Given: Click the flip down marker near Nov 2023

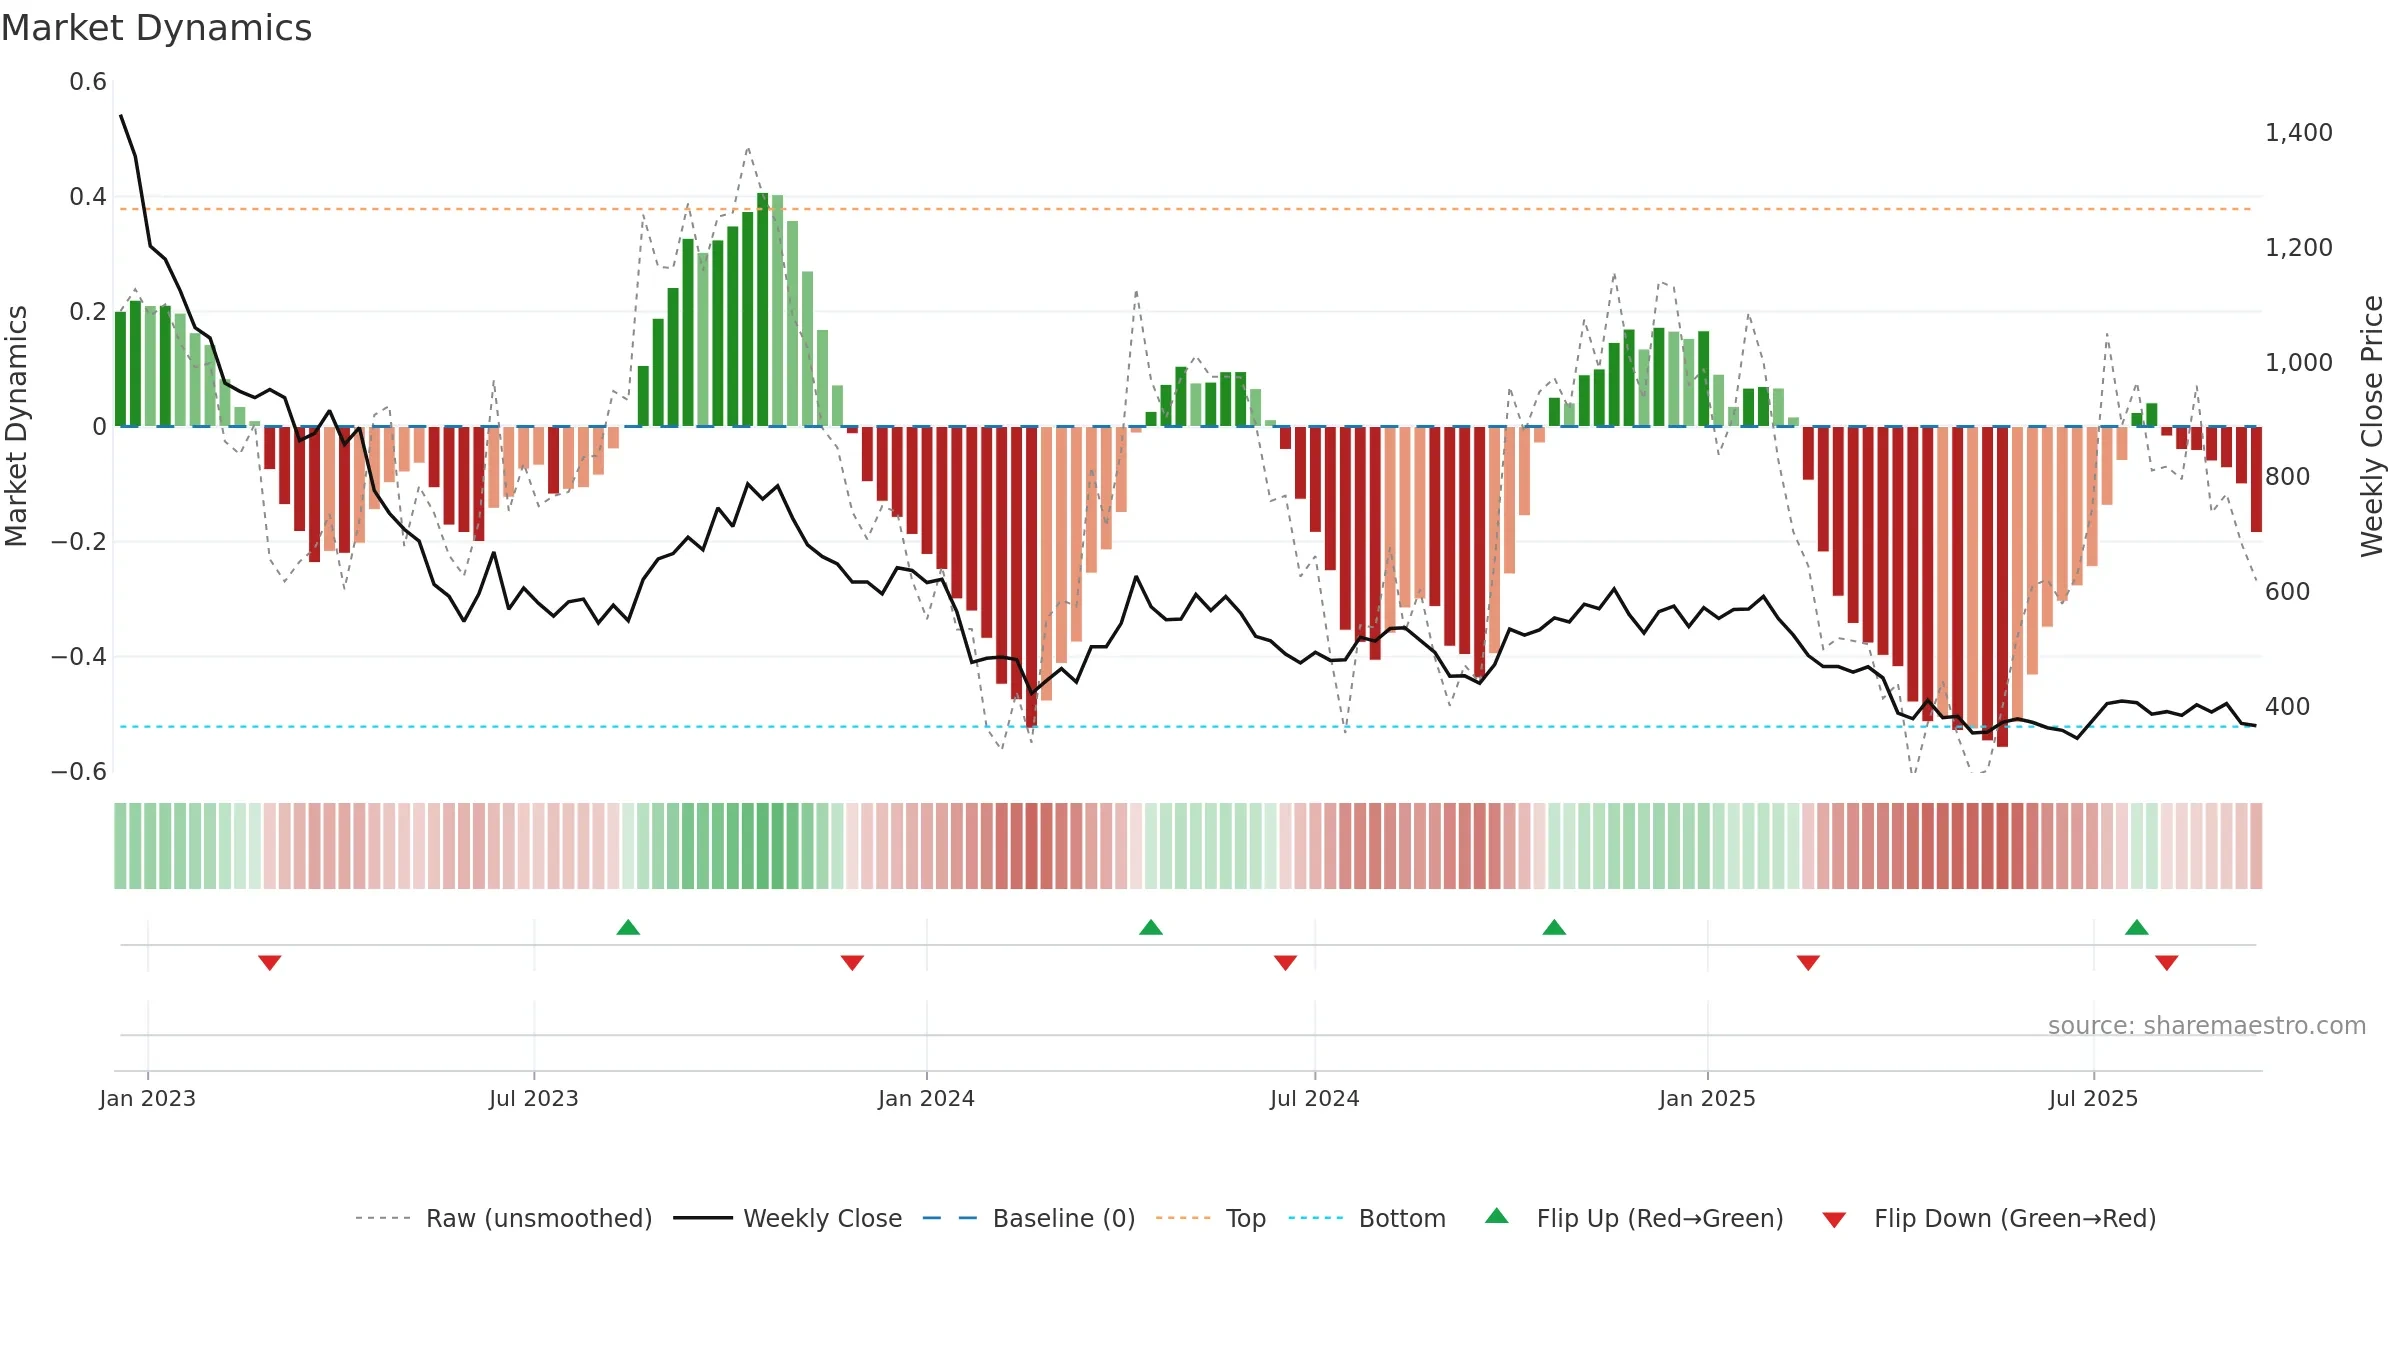Looking at the screenshot, I should (x=852, y=962).
